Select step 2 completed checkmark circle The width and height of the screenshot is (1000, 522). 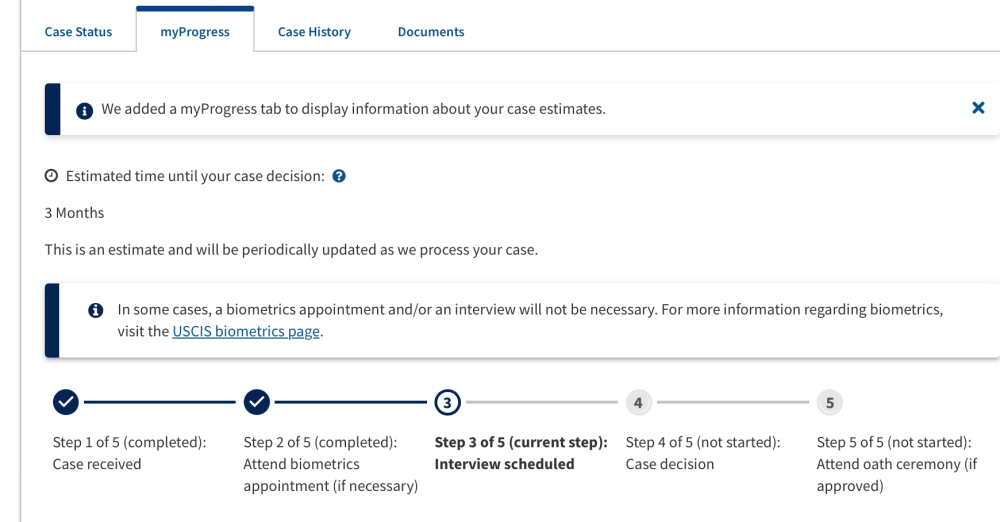pyautogui.click(x=256, y=402)
